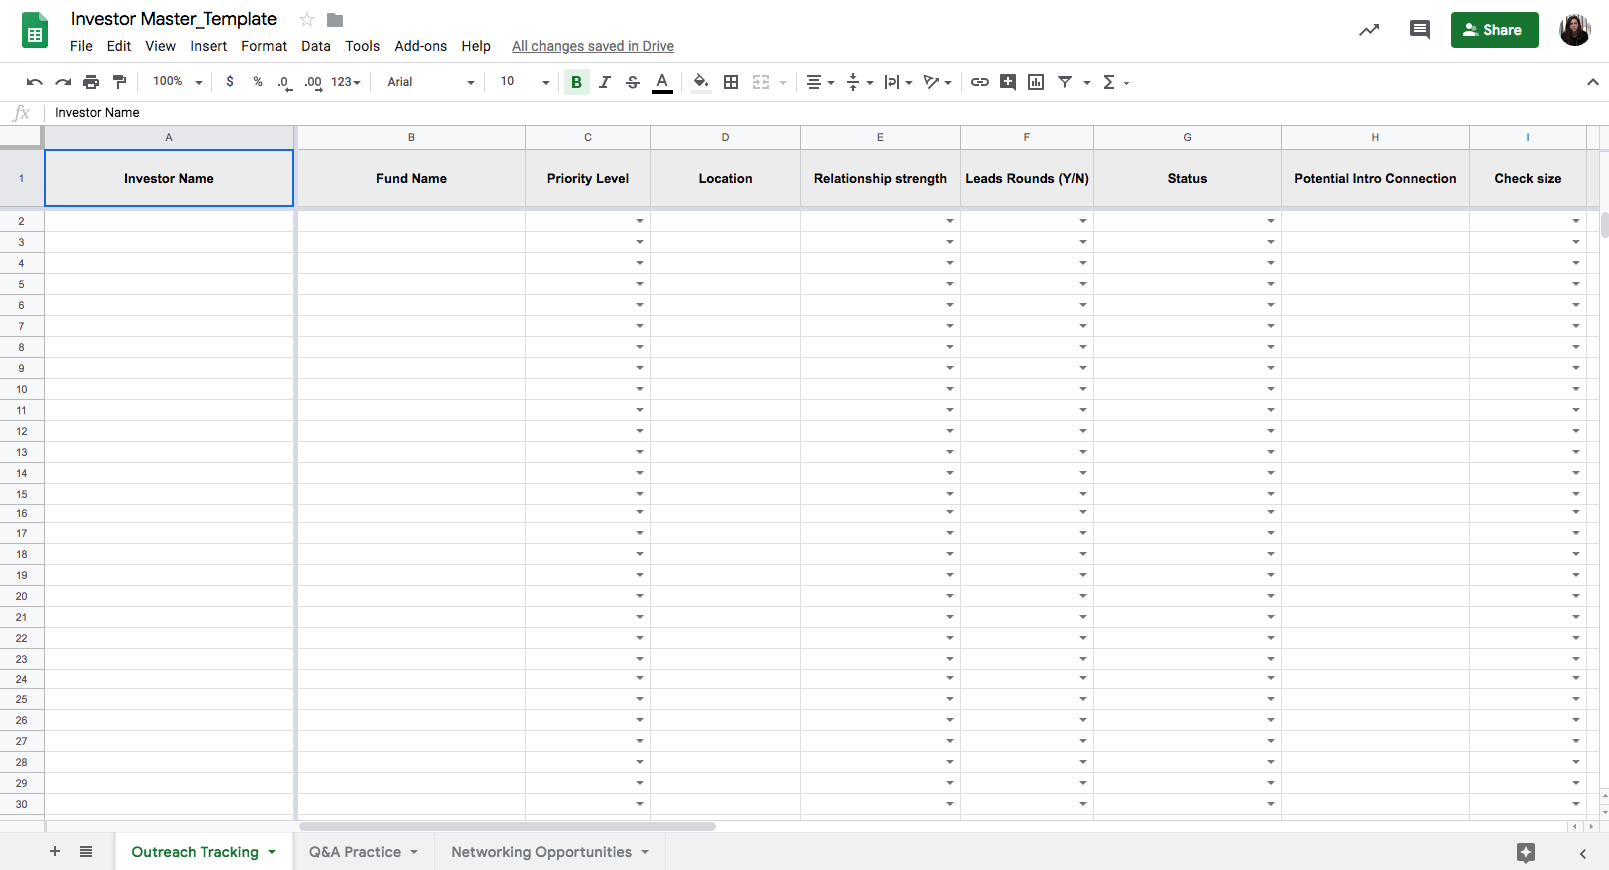Open text rotation options
Screen dimensions: 1609x870
937,82
